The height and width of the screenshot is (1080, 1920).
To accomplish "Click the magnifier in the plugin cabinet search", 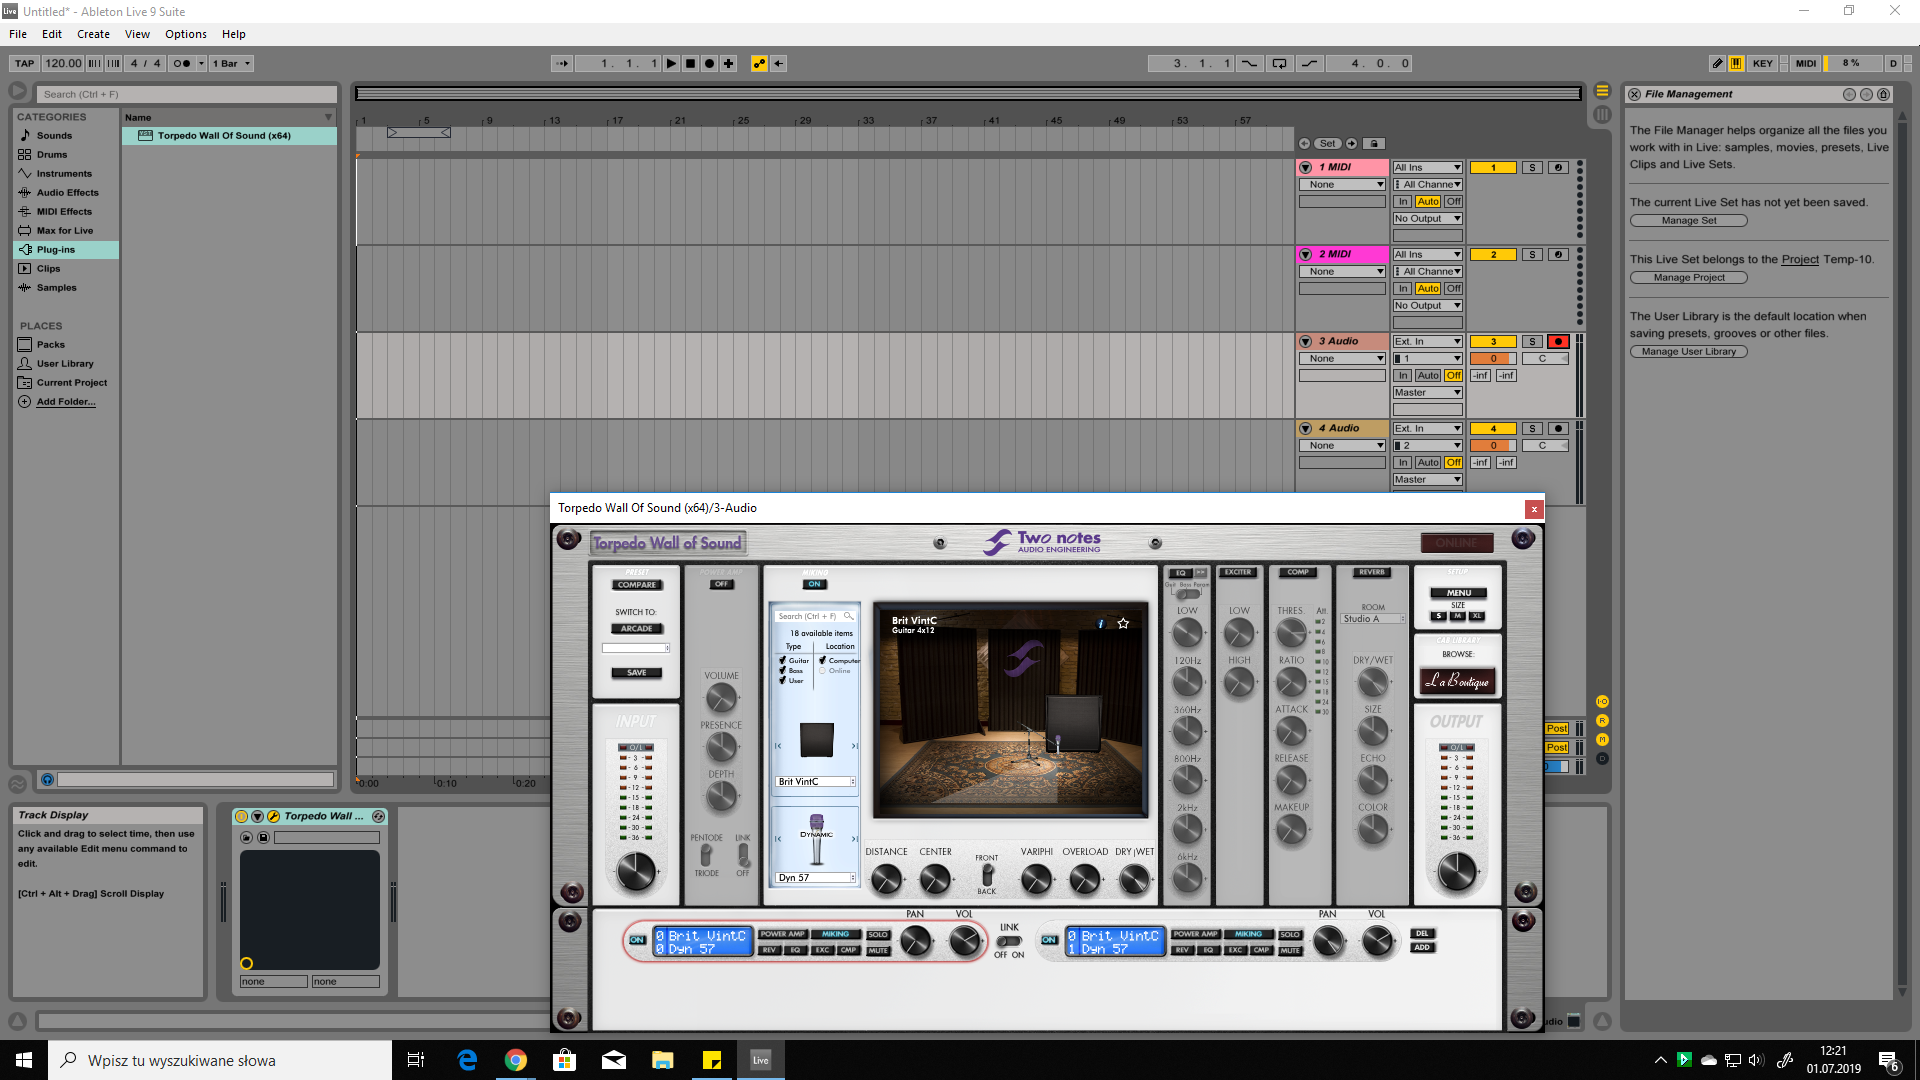I will 848,616.
